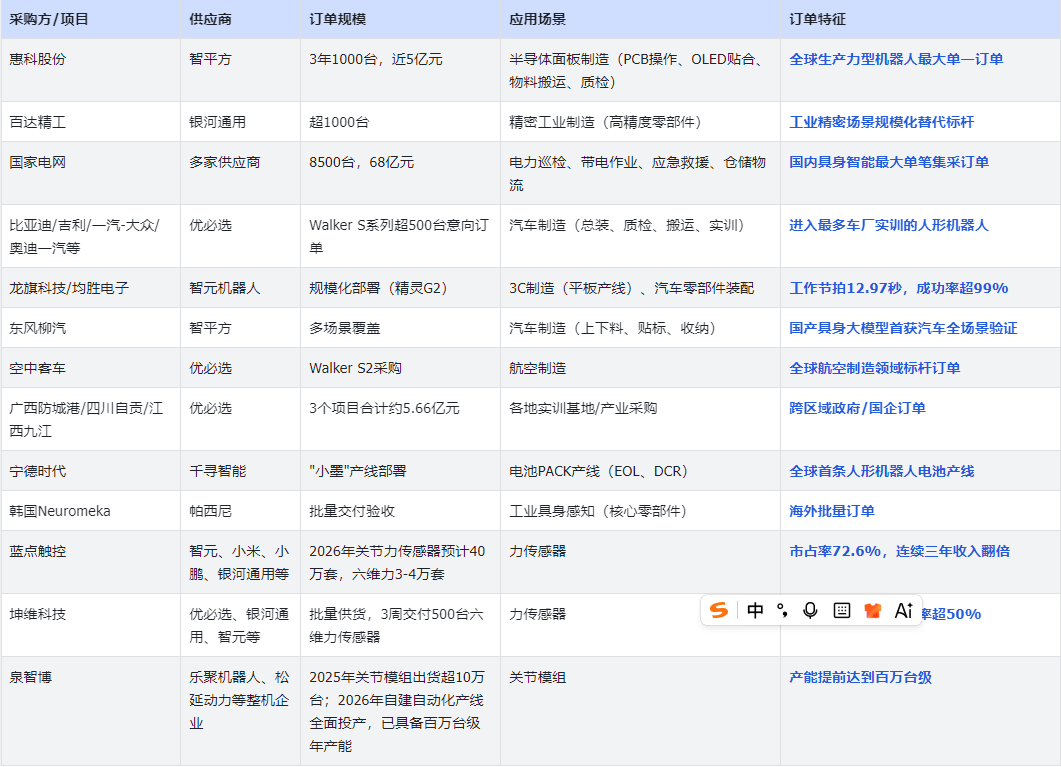Click supplier cell '千寻智能'

240,471
